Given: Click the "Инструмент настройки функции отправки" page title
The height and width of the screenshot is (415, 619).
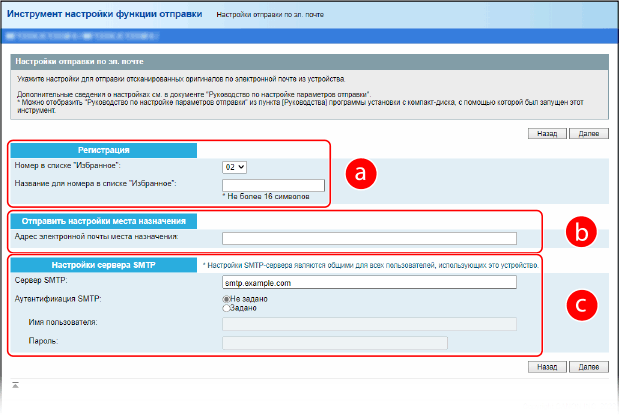Looking at the screenshot, I should tap(105, 15).
